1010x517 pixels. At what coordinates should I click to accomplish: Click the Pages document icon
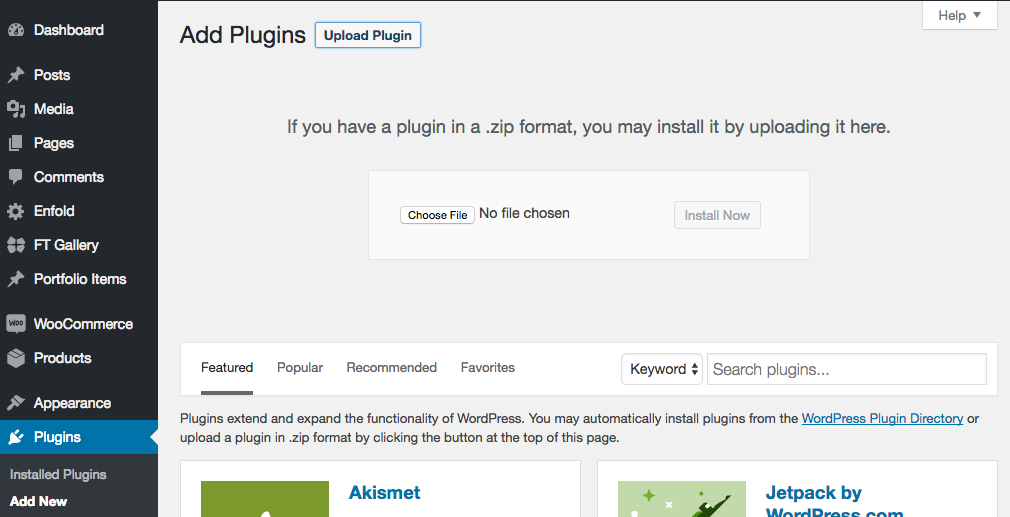tap(16, 144)
